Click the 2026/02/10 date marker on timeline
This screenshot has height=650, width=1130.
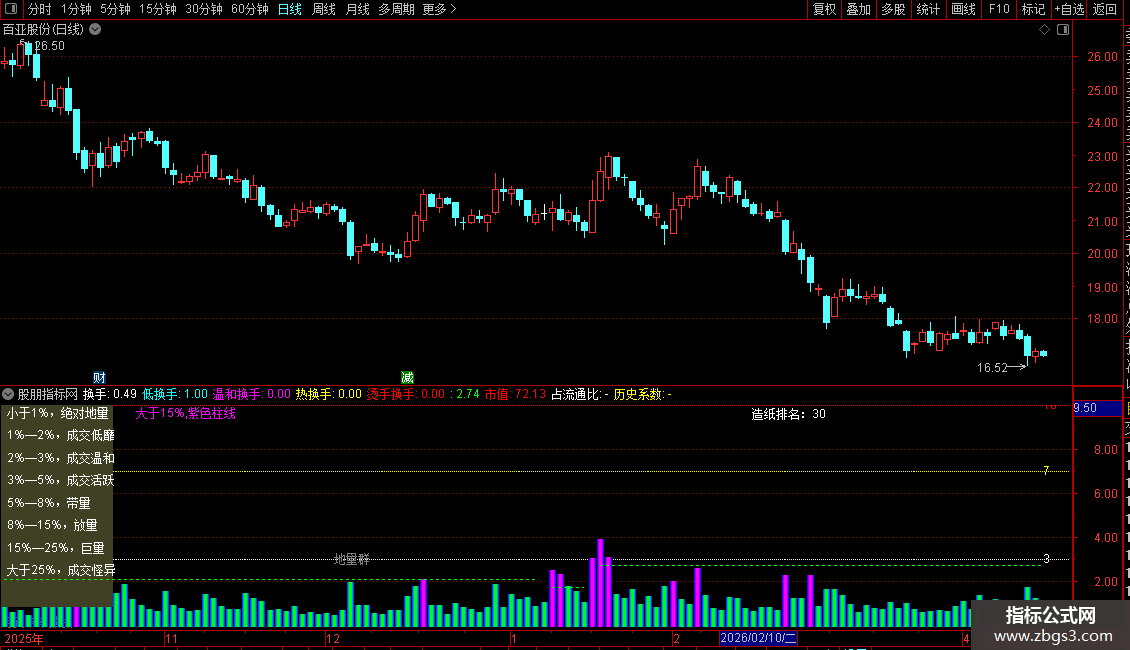pyautogui.click(x=758, y=638)
